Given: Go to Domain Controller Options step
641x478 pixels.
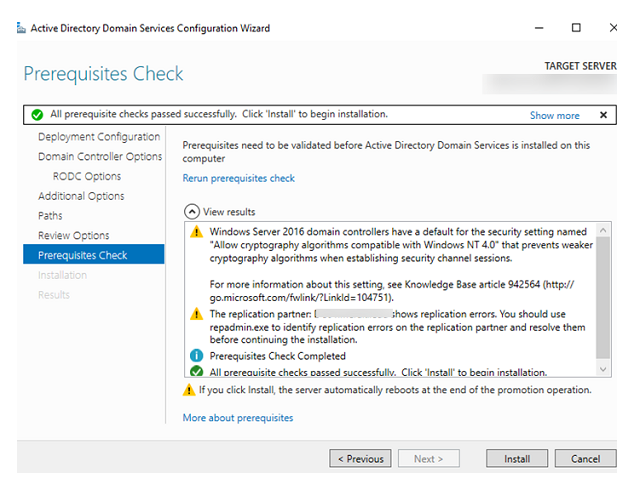Looking at the screenshot, I should click(100, 156).
